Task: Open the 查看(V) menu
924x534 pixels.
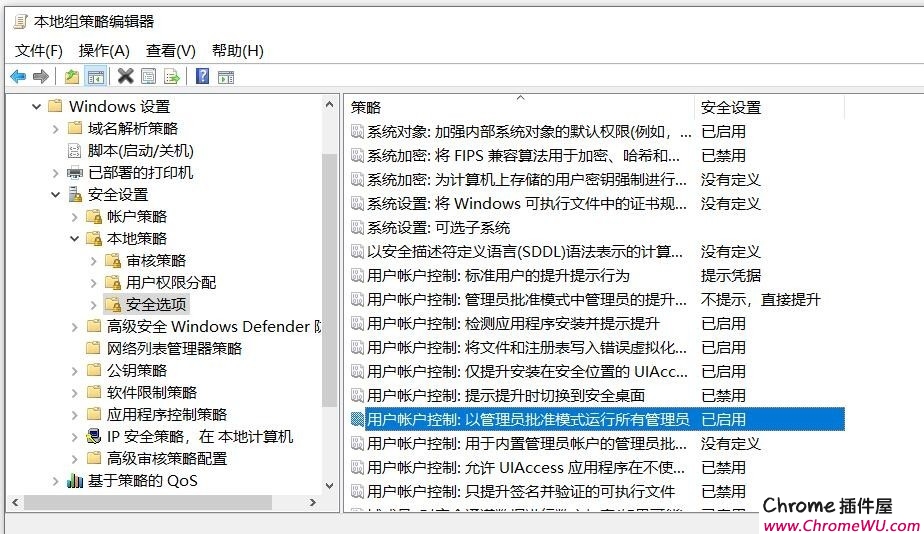Action: [x=170, y=51]
